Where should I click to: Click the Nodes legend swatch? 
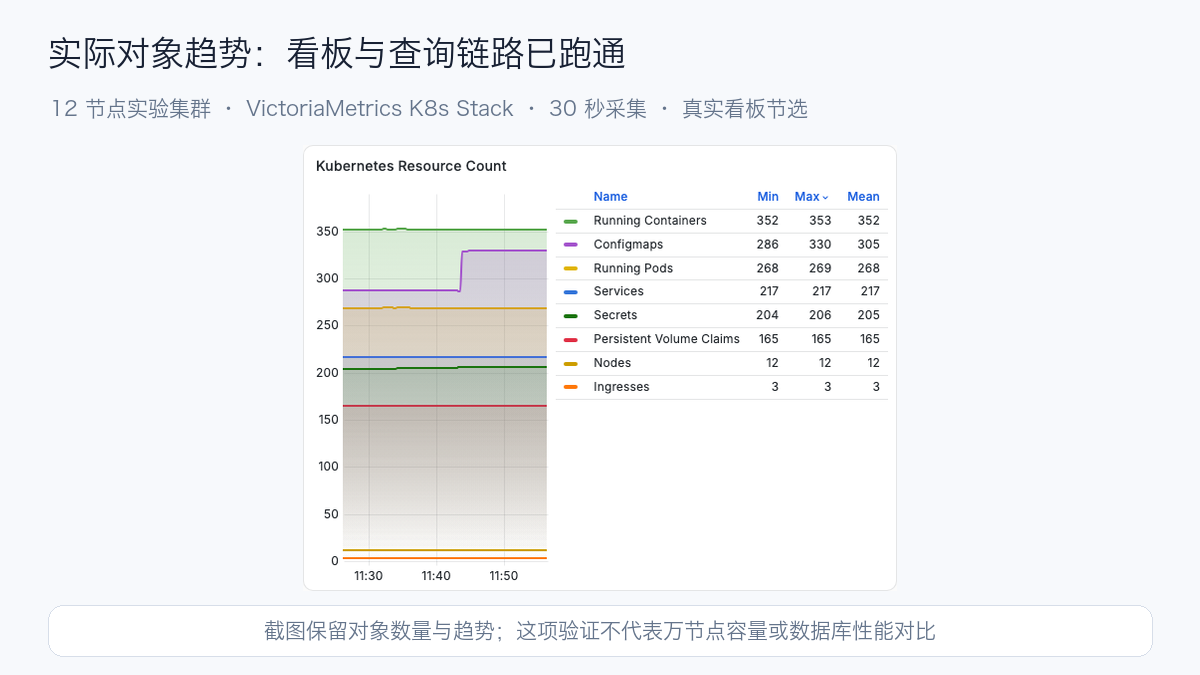click(x=571, y=363)
